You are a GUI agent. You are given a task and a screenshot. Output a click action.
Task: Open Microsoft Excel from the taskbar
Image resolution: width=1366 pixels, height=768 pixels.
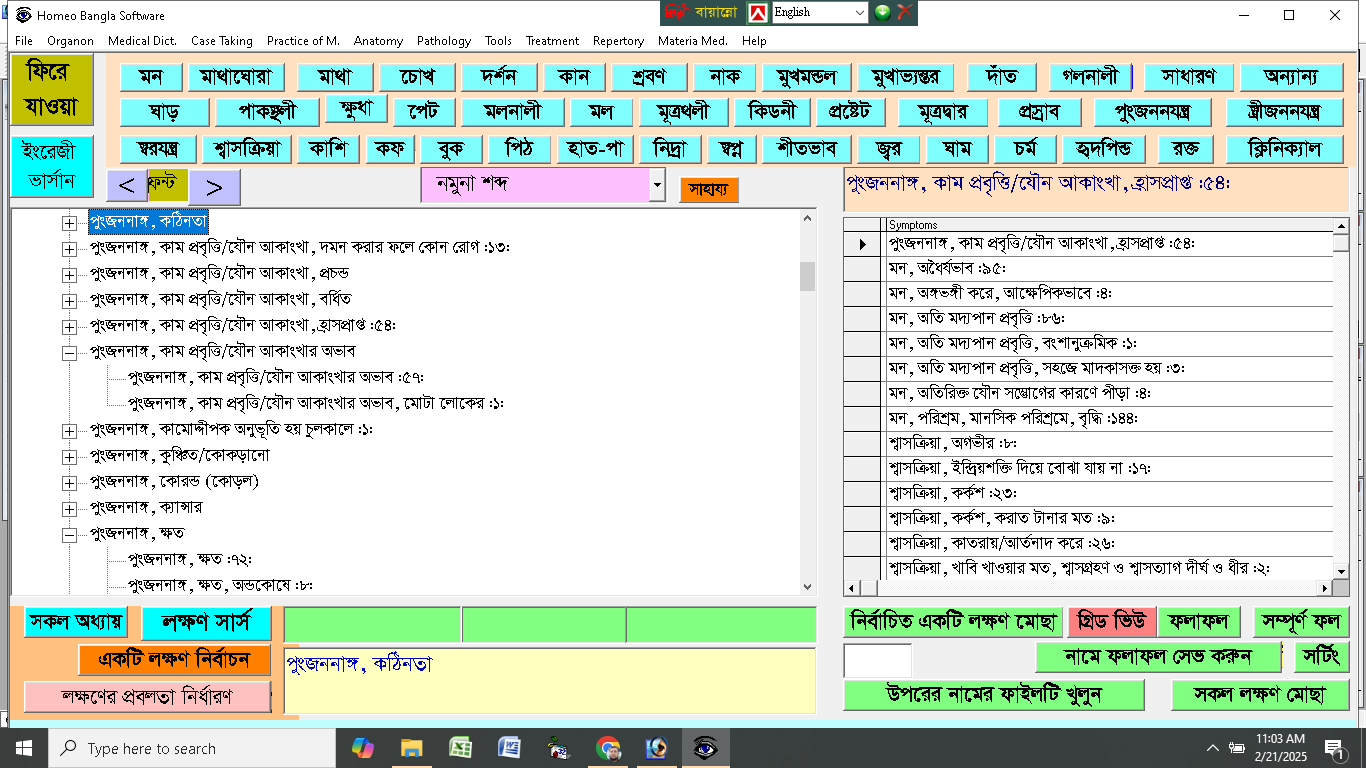tap(460, 748)
